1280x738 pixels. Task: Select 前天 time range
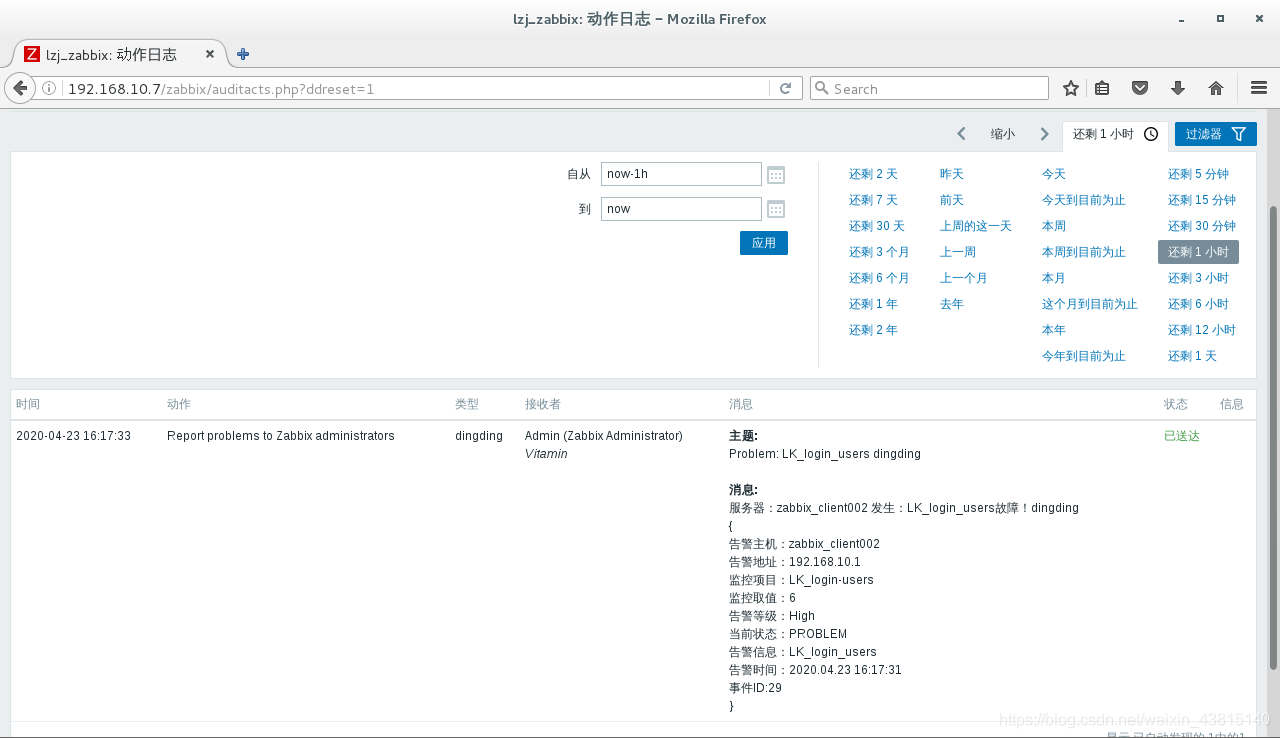click(952, 200)
